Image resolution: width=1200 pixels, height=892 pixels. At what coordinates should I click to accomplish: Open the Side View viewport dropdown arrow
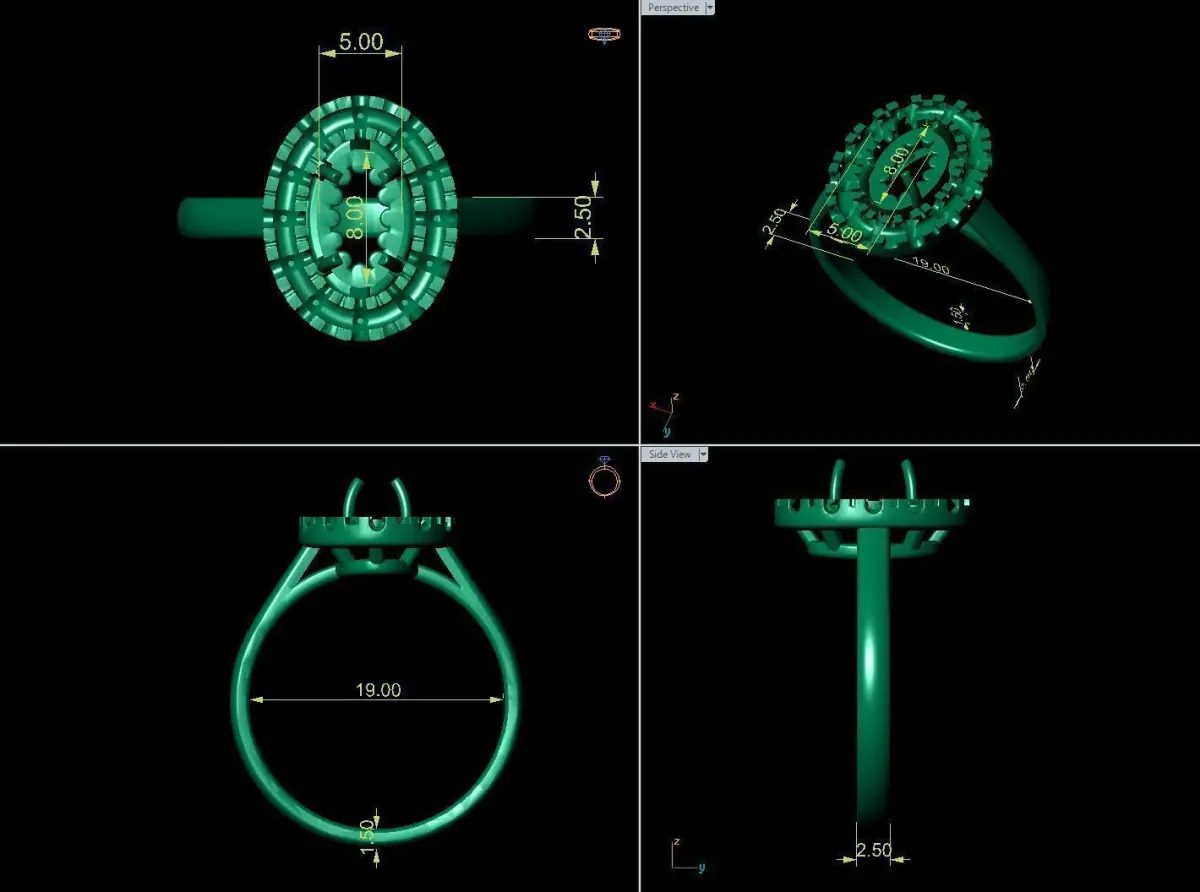point(703,454)
